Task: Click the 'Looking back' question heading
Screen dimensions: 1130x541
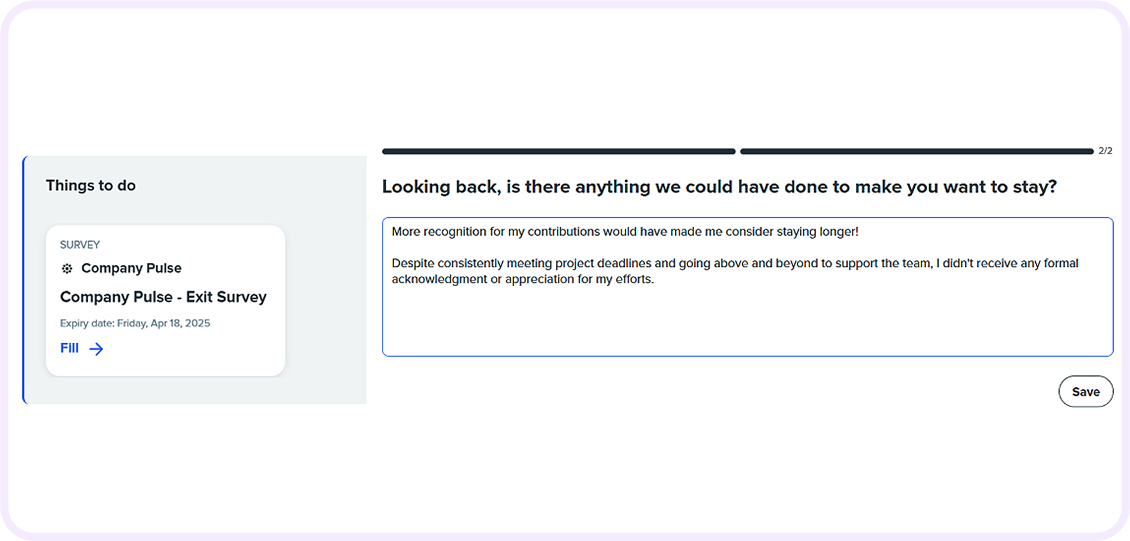Action: 719,187
